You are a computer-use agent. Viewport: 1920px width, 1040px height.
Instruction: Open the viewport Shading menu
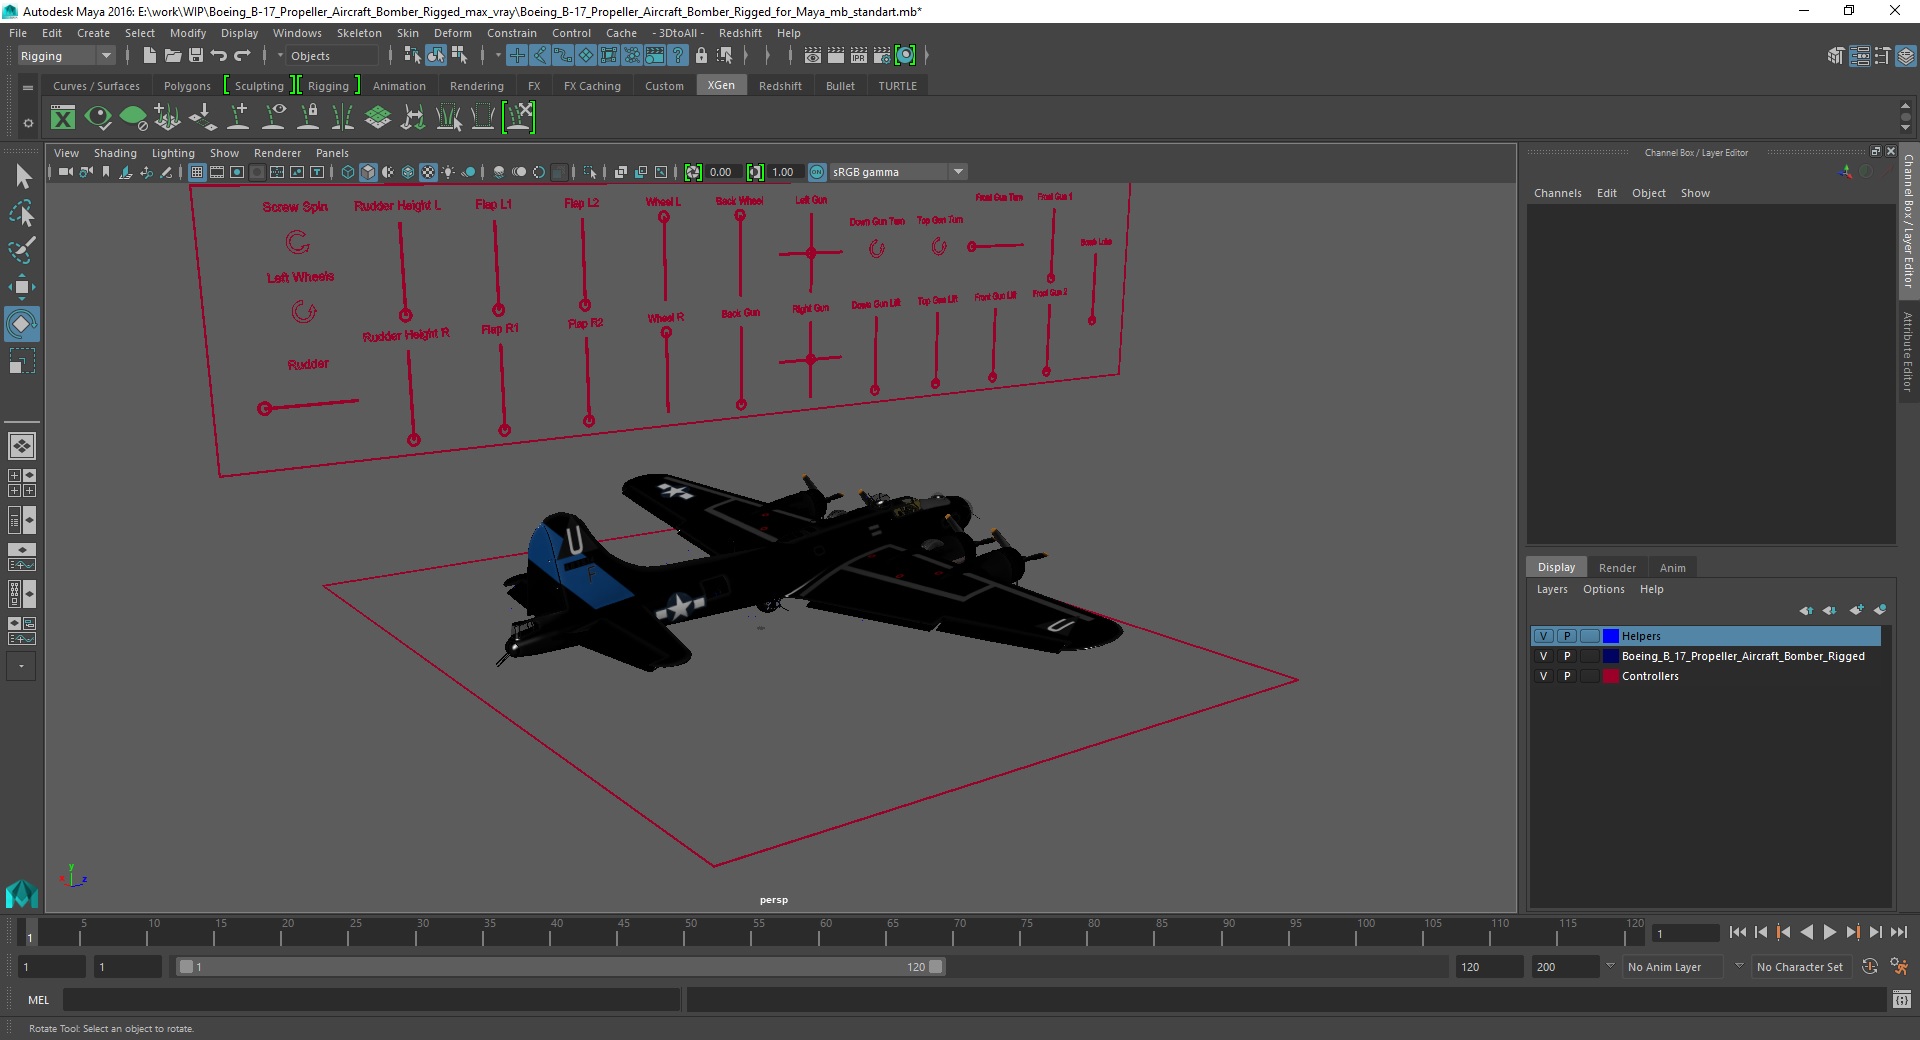115,153
